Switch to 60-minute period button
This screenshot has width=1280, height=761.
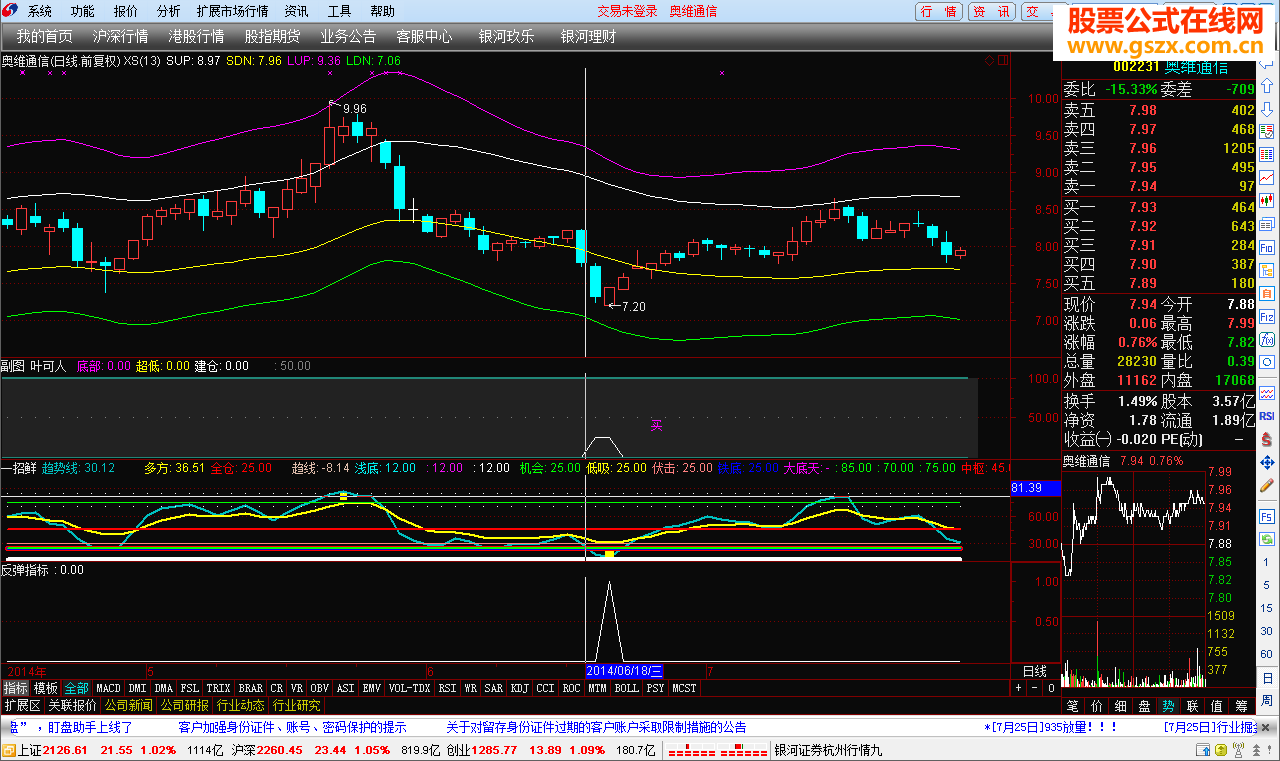tap(1266, 654)
